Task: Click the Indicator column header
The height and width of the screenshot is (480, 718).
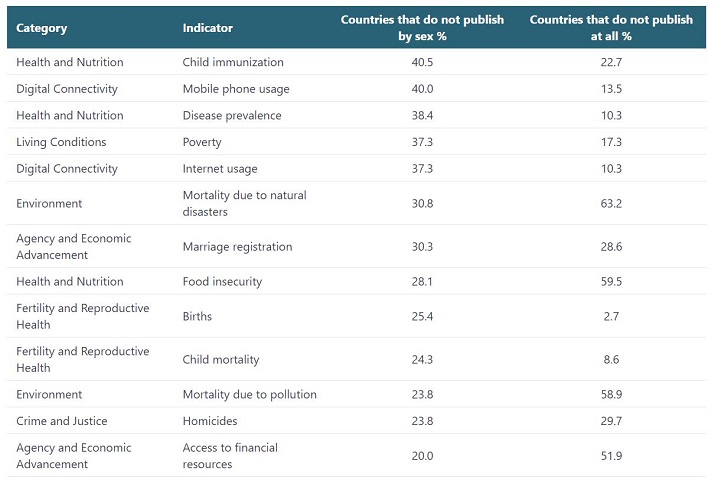Action: 208,28
